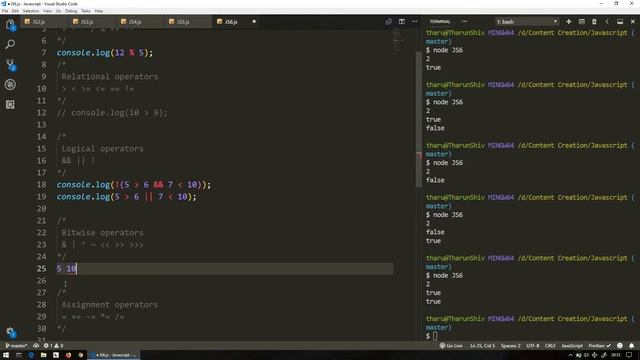This screenshot has width=640, height=360.
Task: Close the terminal panel
Action: 633,22
